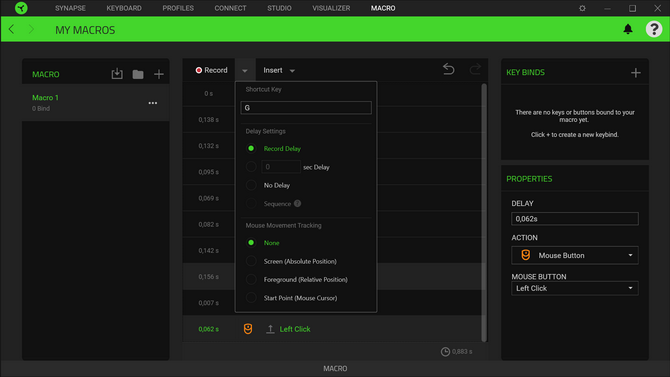Switch to the Synapse tab
The height and width of the screenshot is (377, 670).
click(x=70, y=8)
